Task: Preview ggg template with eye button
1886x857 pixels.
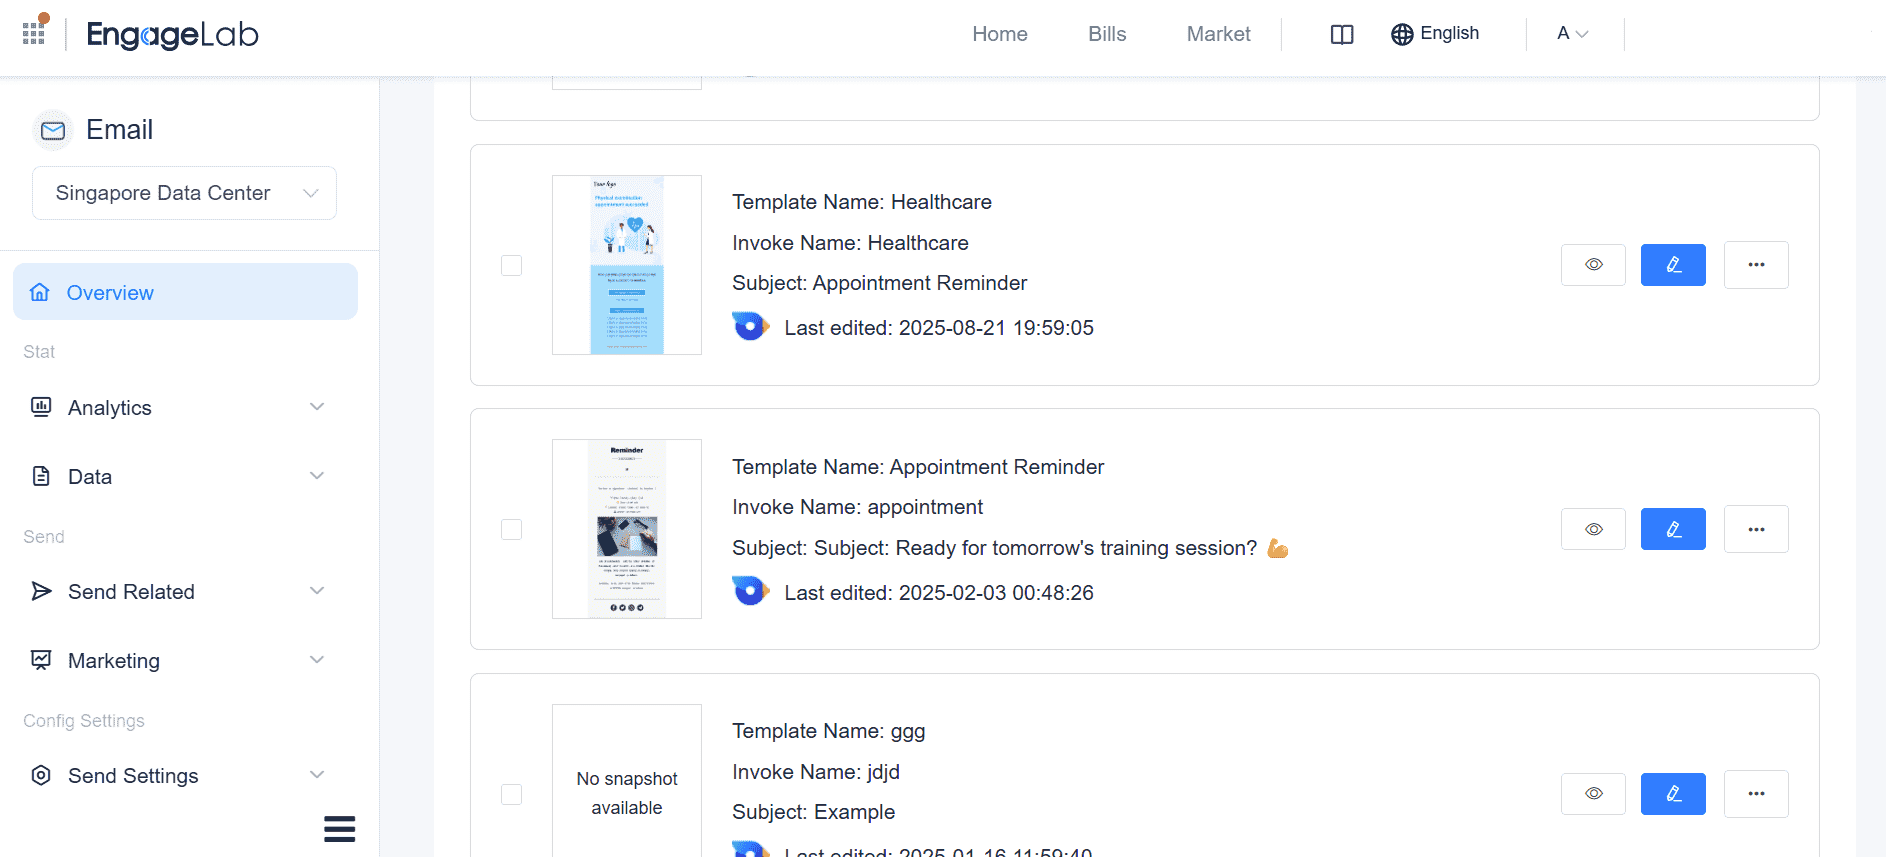Action: [x=1593, y=794]
